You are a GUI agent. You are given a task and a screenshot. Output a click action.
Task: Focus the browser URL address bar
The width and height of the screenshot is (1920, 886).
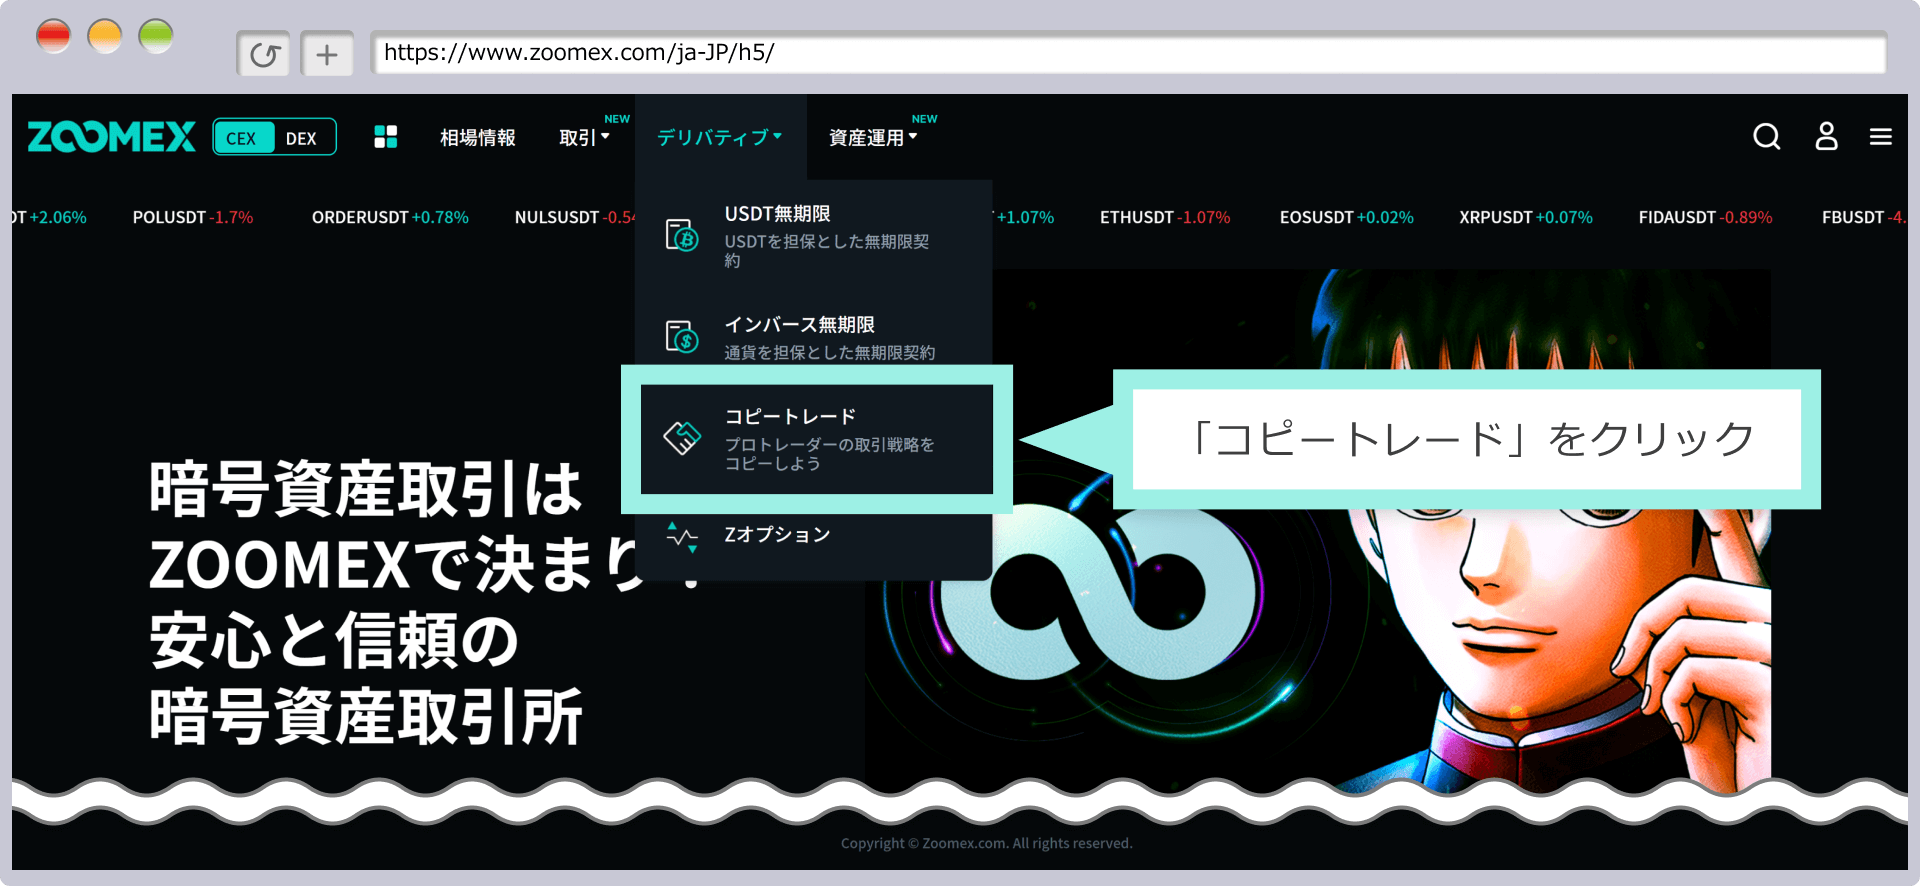(1128, 53)
